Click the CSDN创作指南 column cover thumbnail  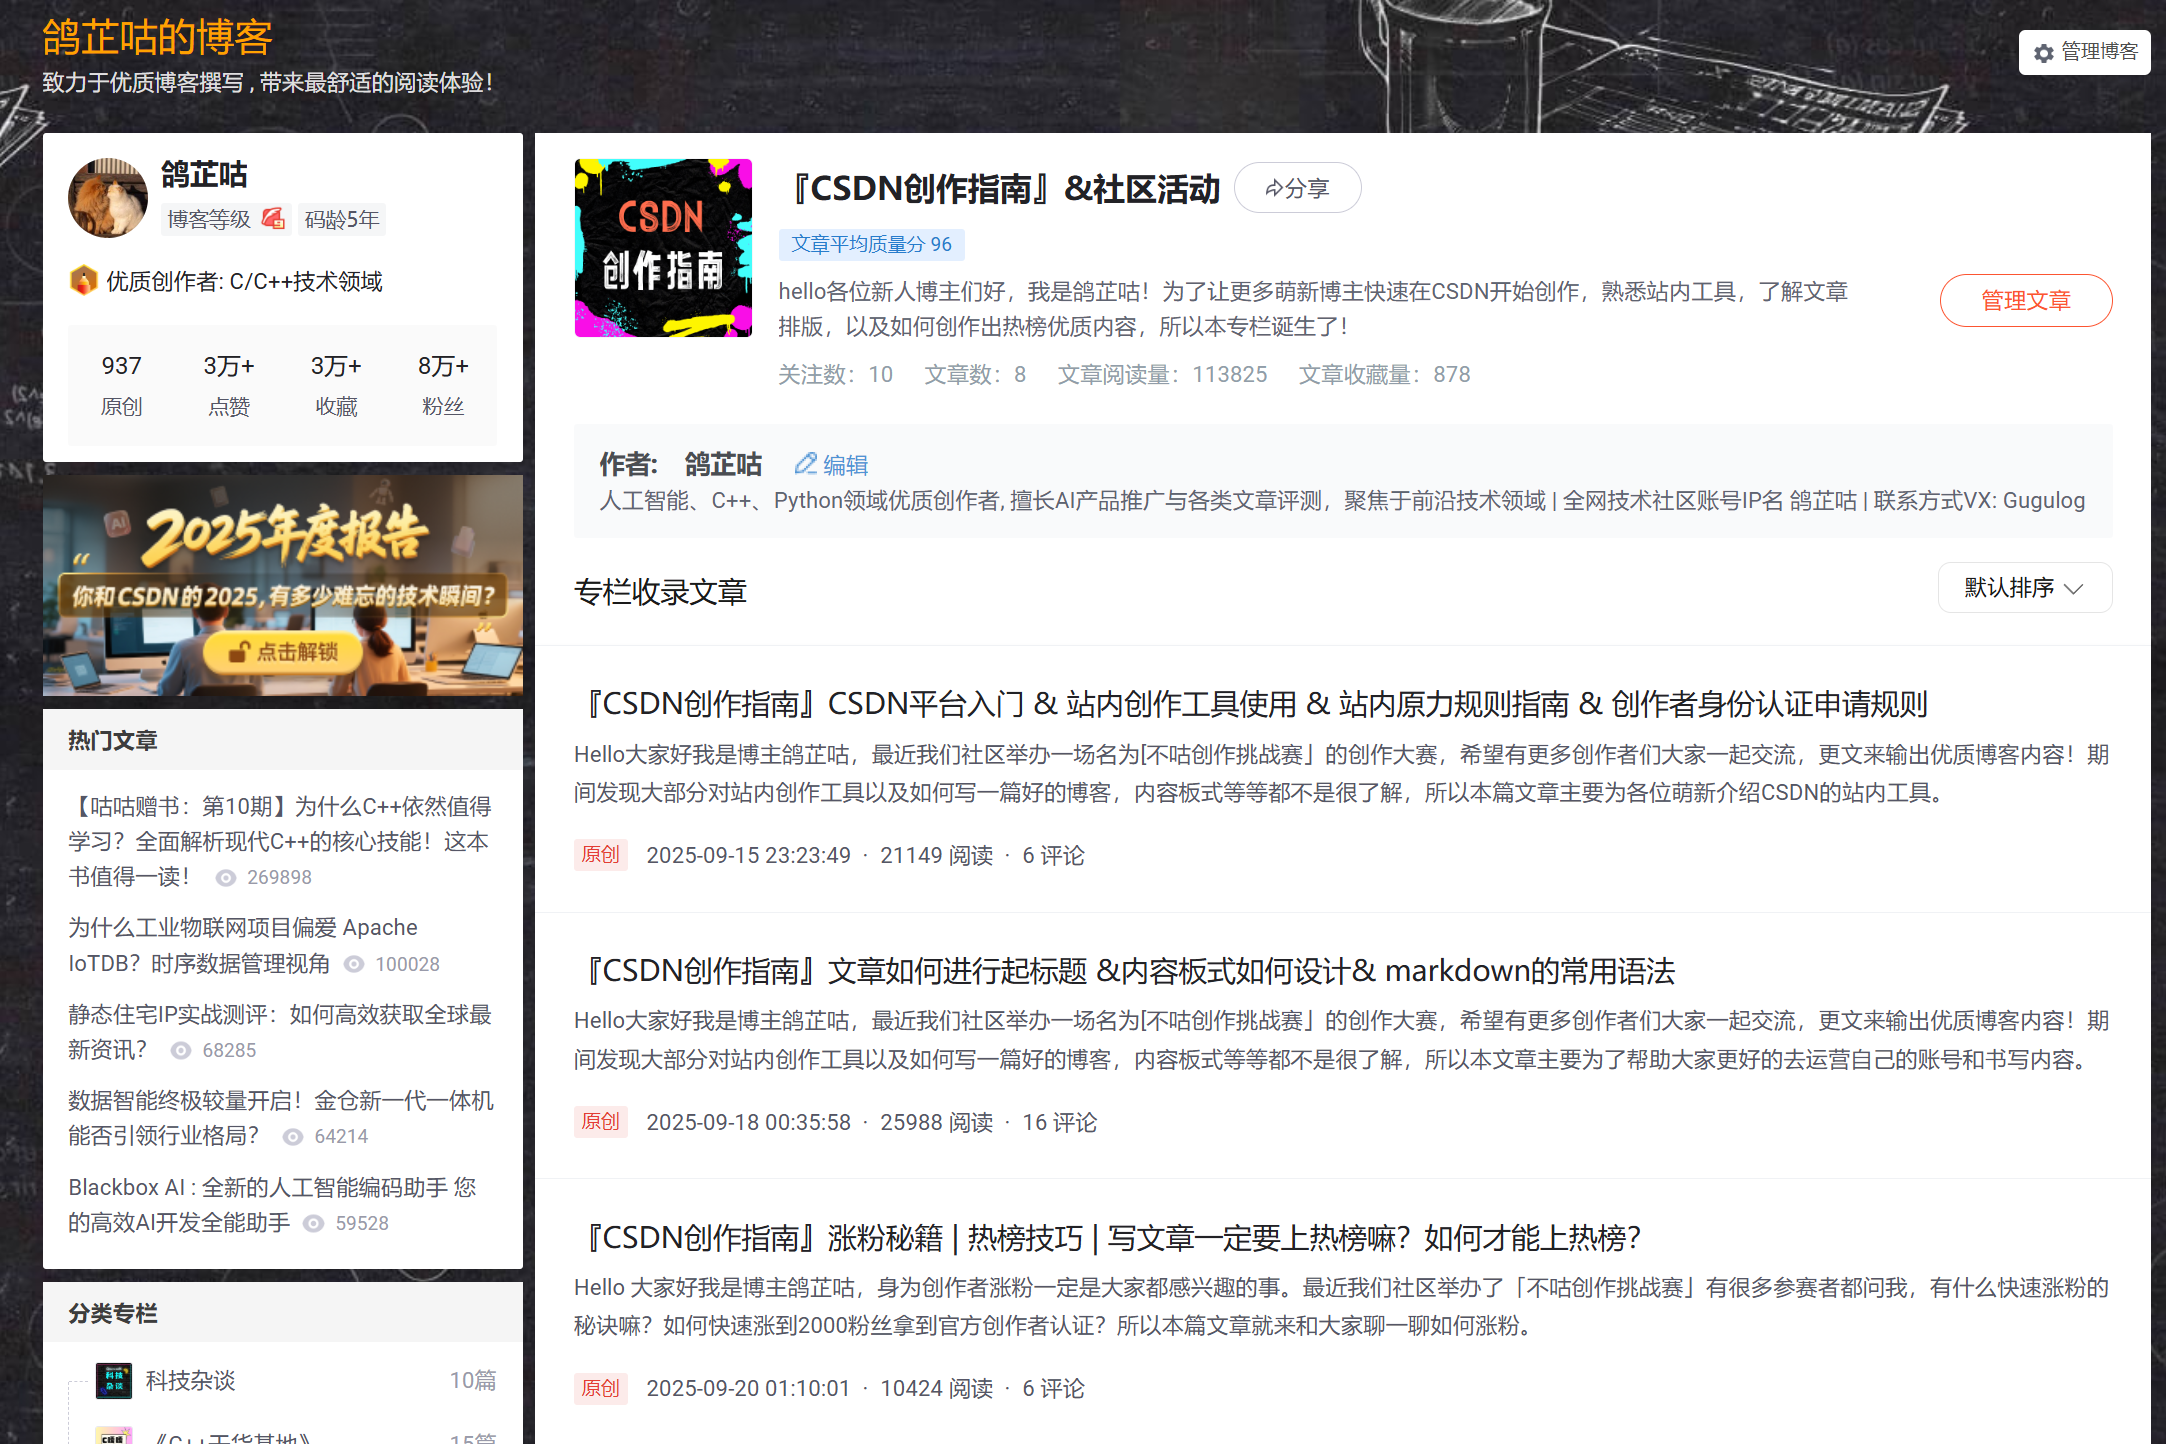pos(663,248)
